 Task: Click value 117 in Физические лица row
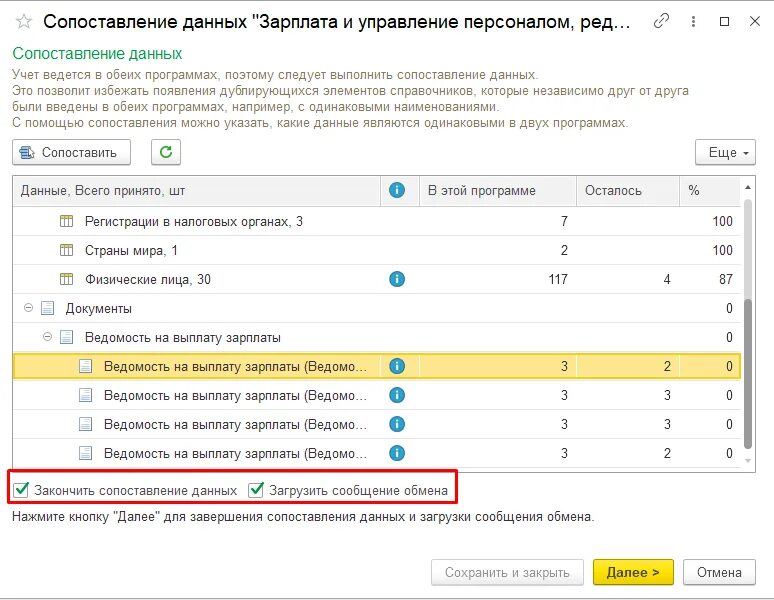pyautogui.click(x=558, y=279)
